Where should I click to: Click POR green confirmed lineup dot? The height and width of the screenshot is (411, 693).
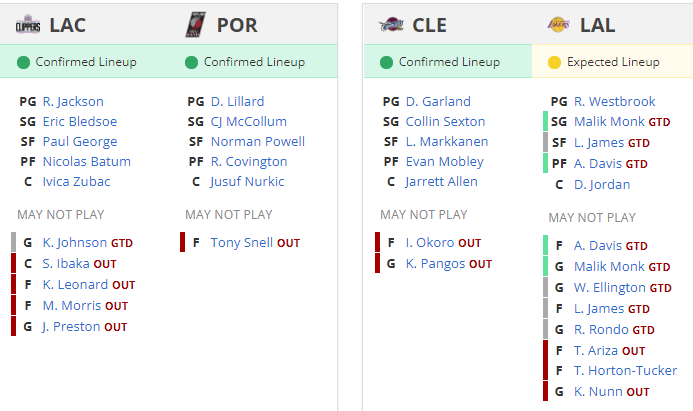point(191,62)
